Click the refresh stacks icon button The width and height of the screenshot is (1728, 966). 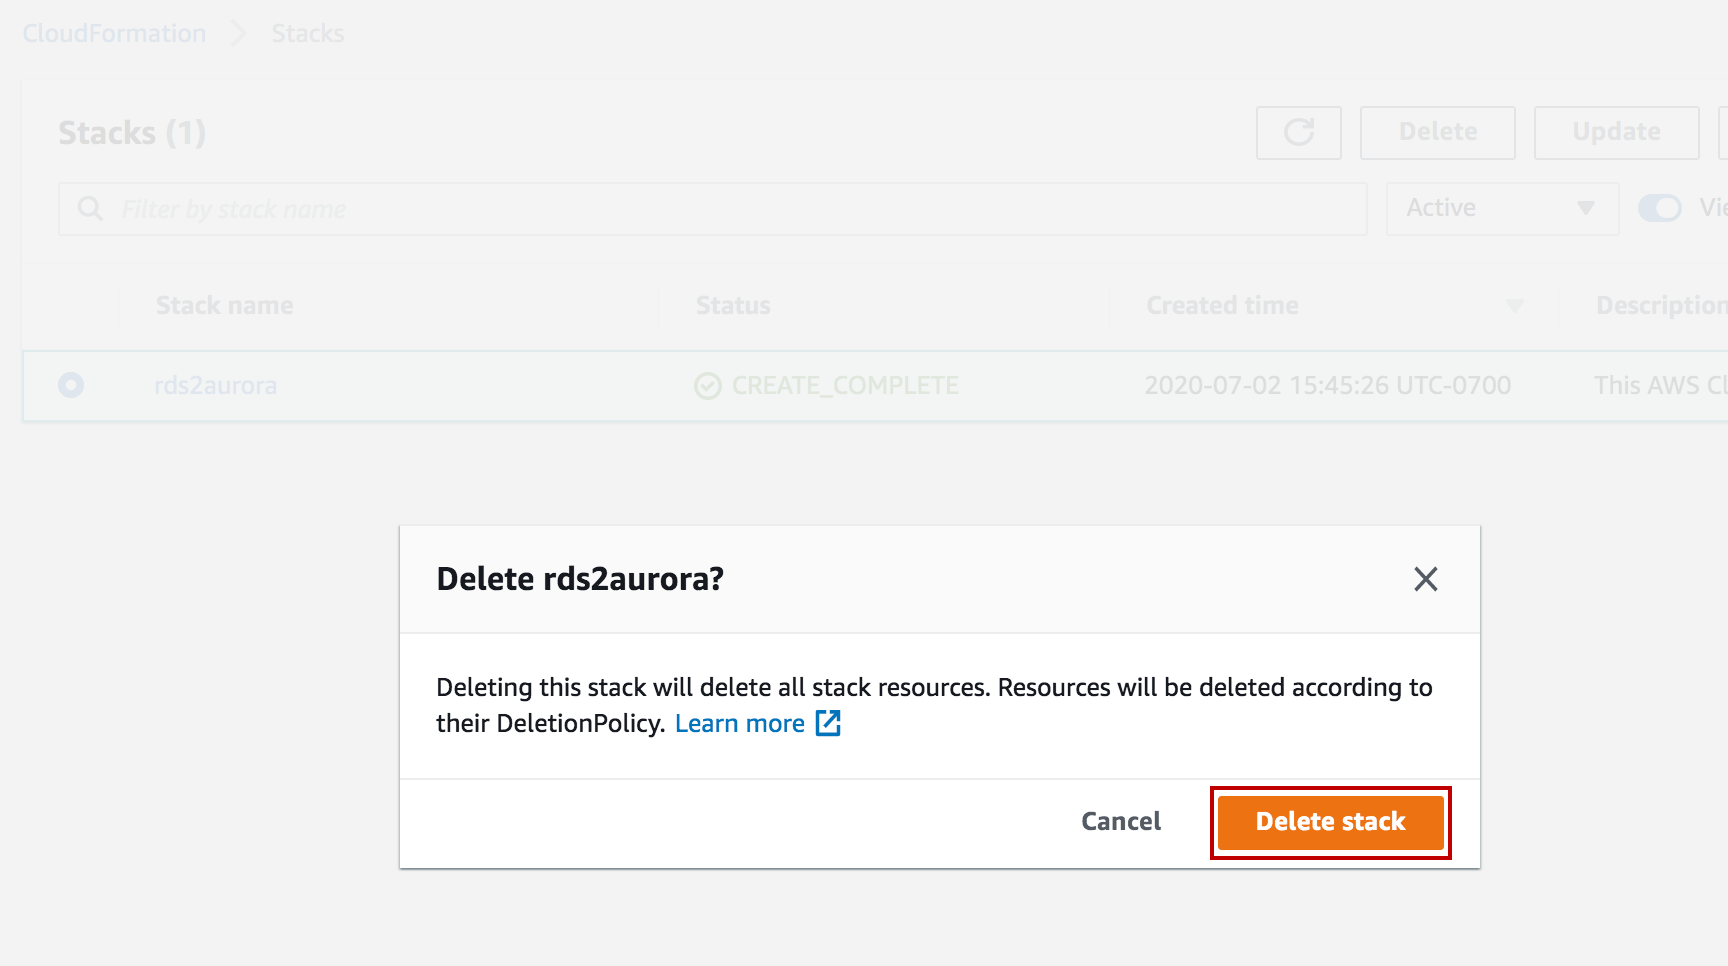point(1298,133)
